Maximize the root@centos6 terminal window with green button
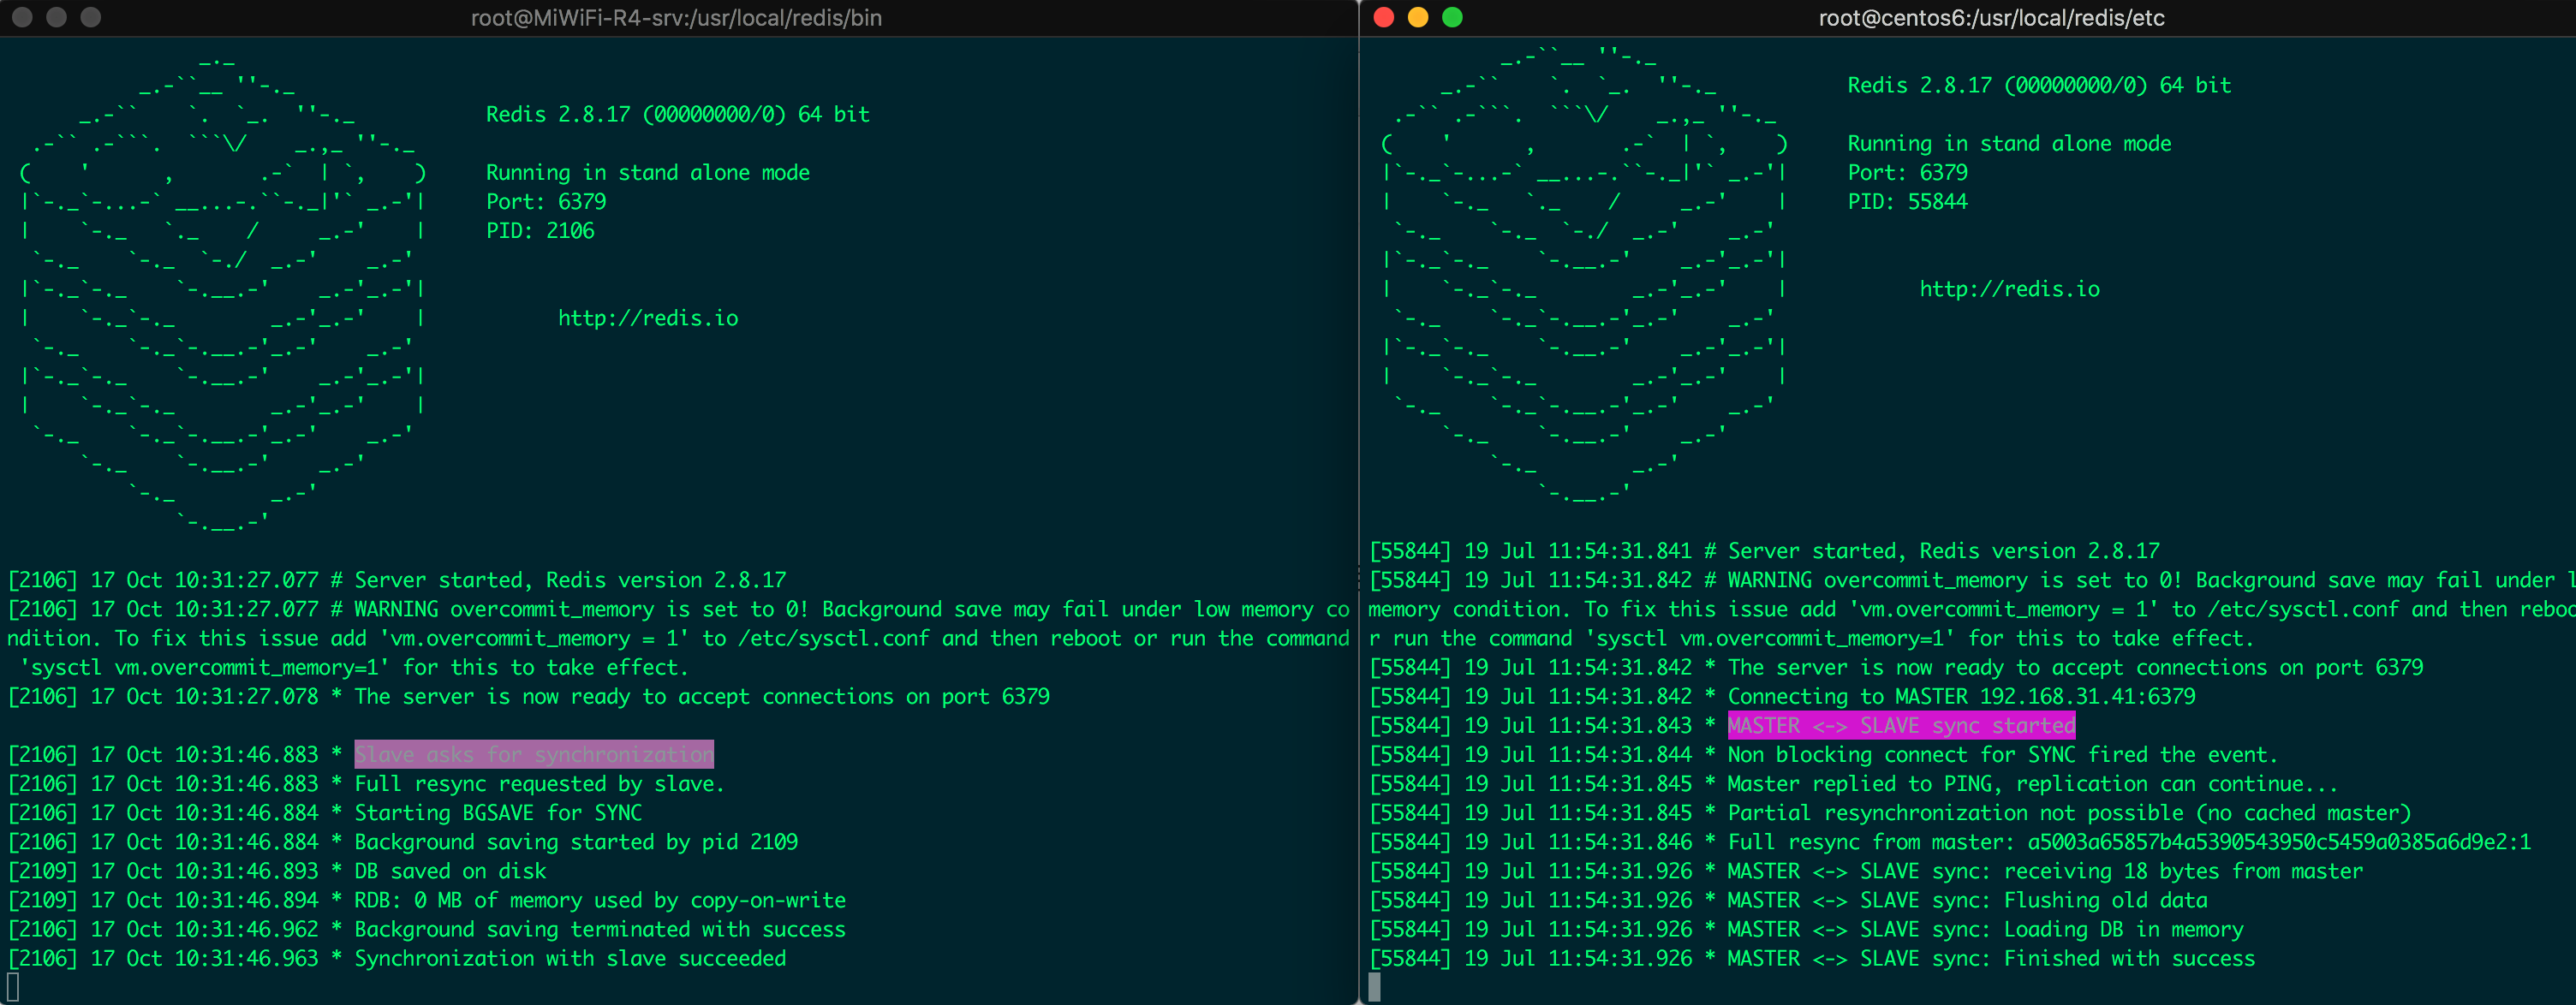 (1452, 17)
